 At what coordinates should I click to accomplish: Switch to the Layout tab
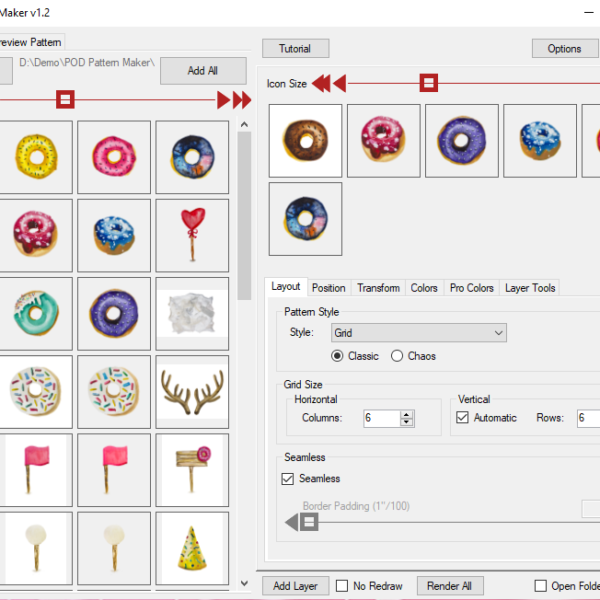tap(285, 287)
